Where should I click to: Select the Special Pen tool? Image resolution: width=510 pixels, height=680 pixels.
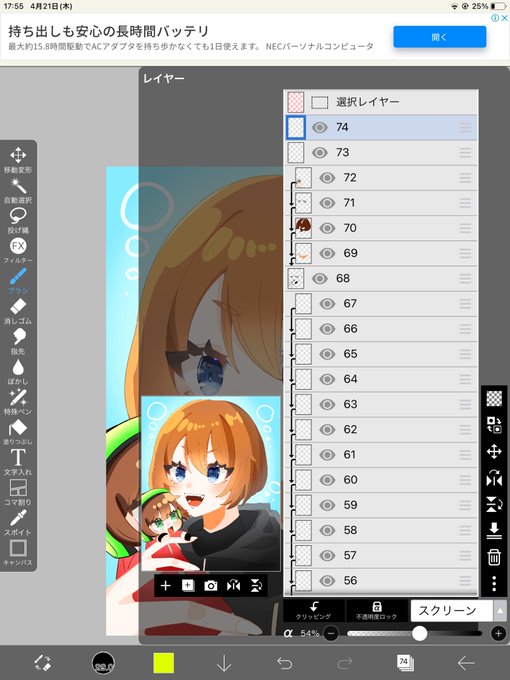18,401
